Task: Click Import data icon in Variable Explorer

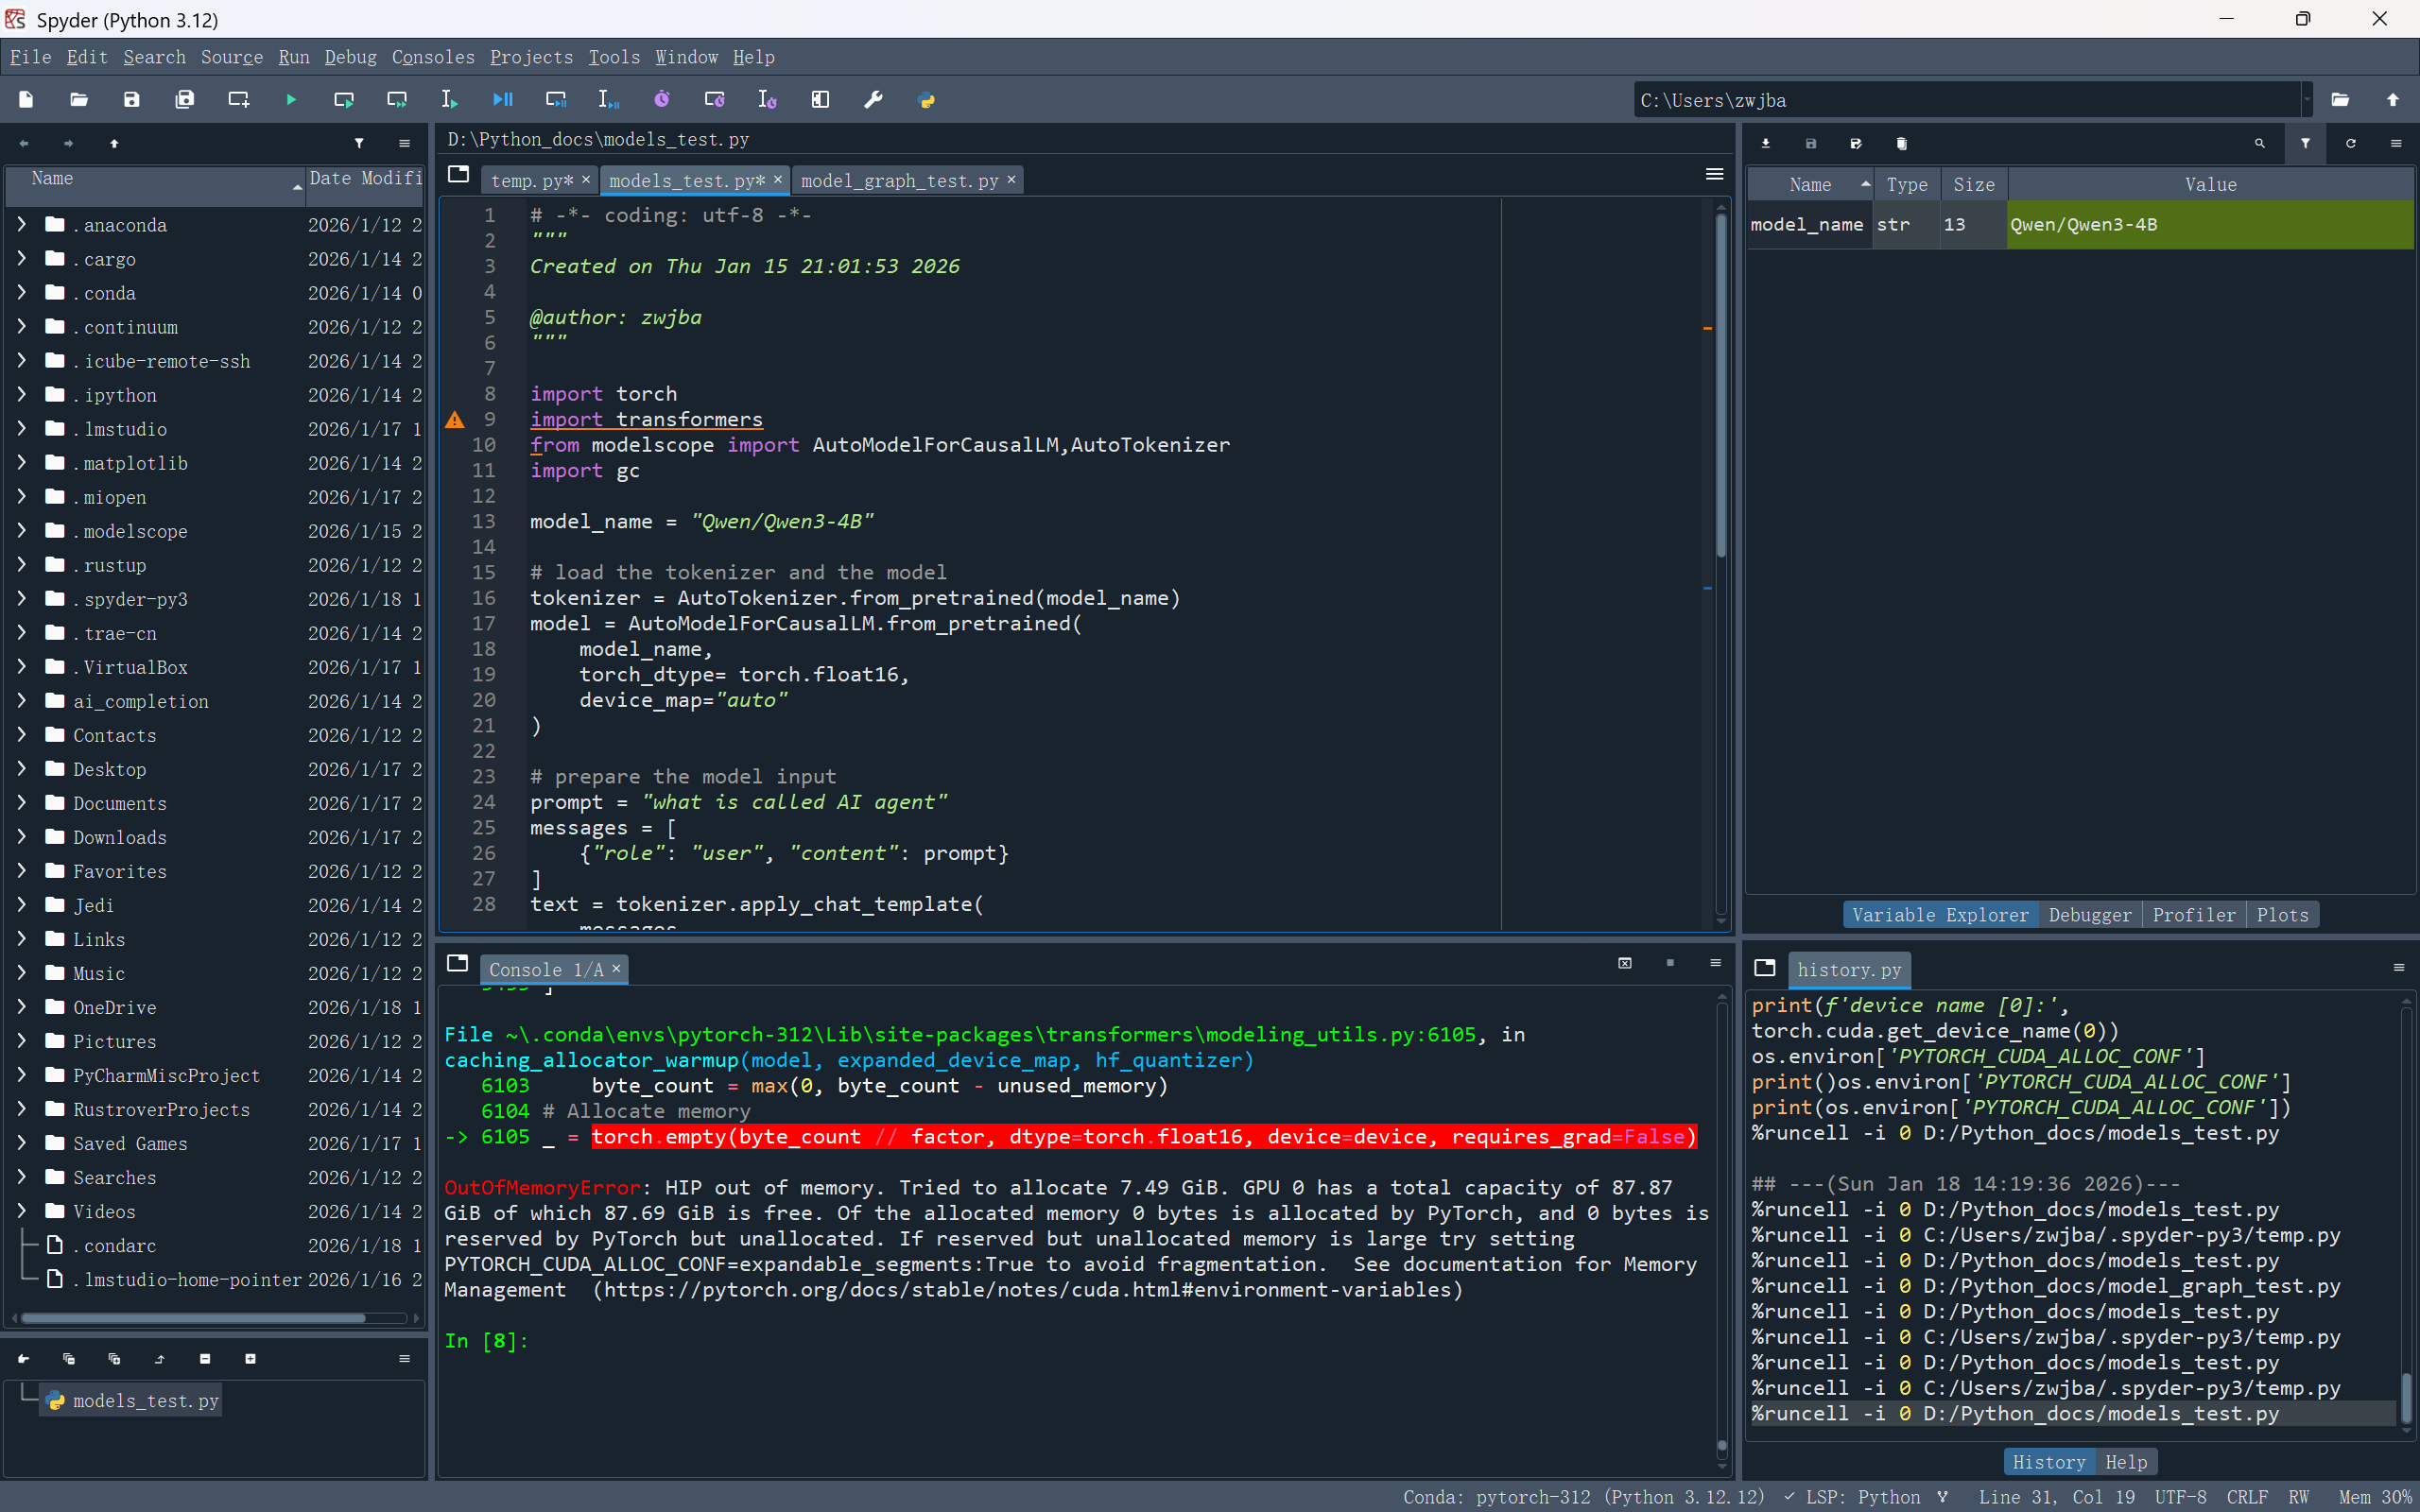Action: pyautogui.click(x=1766, y=144)
